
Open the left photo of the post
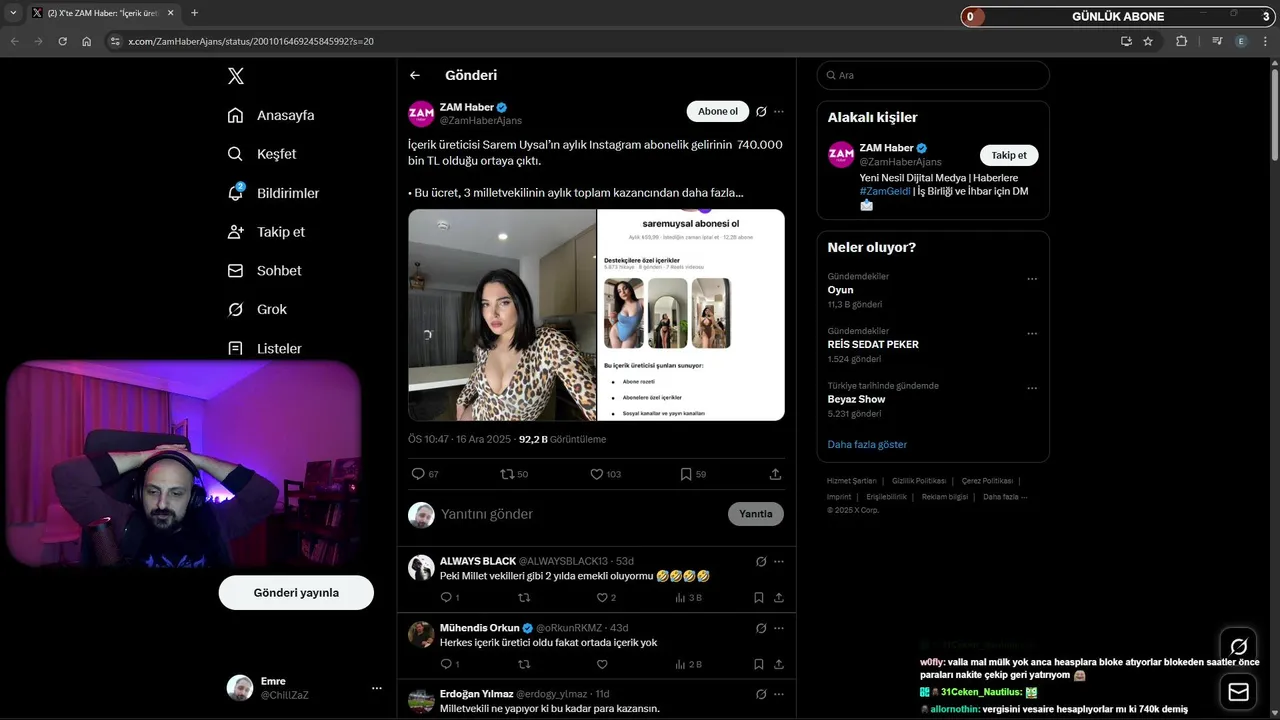tap(502, 315)
